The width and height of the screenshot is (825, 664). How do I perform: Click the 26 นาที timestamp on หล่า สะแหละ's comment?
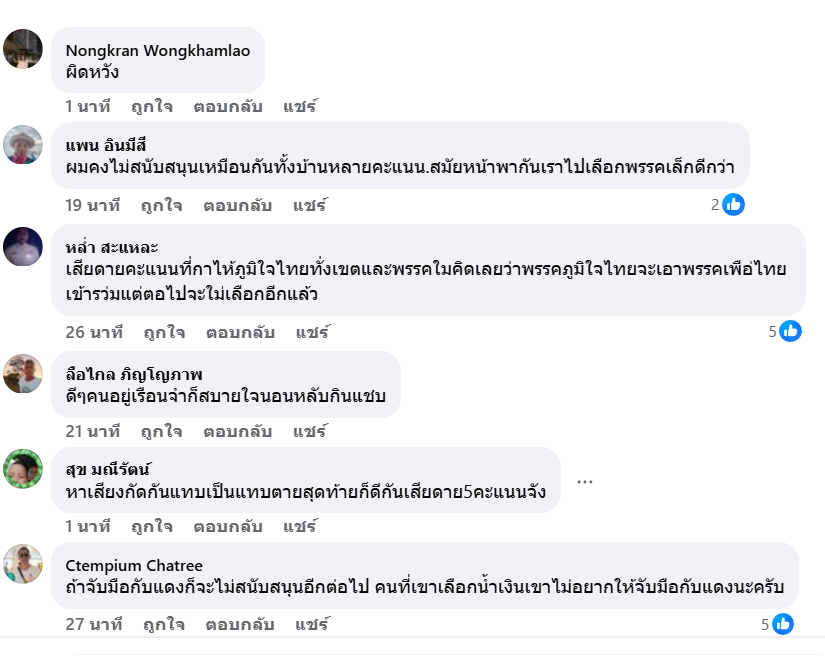(94, 331)
